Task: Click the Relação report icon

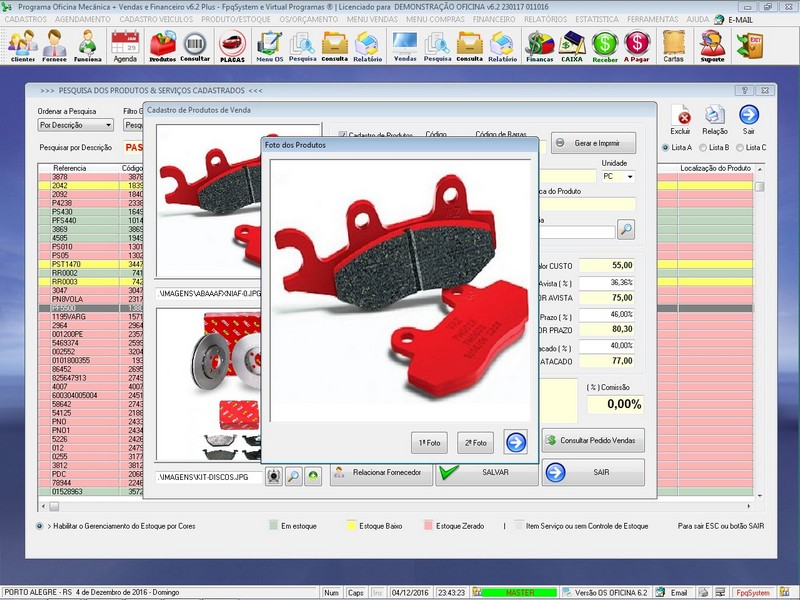Action: tap(714, 120)
